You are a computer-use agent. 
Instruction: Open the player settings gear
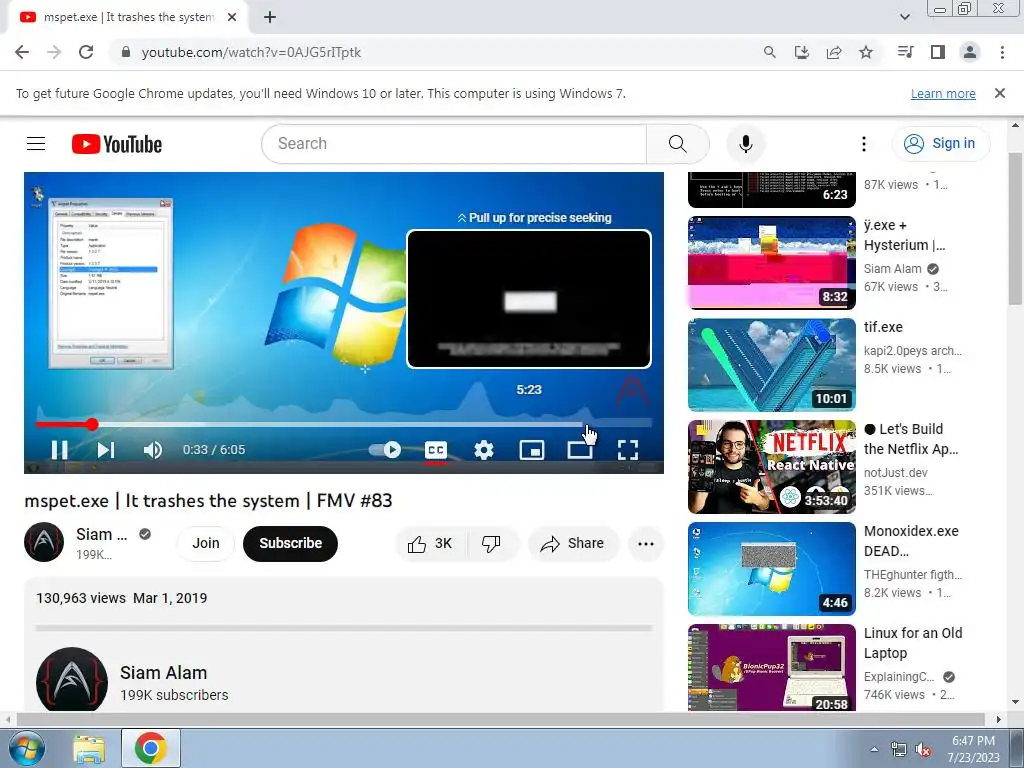click(484, 450)
